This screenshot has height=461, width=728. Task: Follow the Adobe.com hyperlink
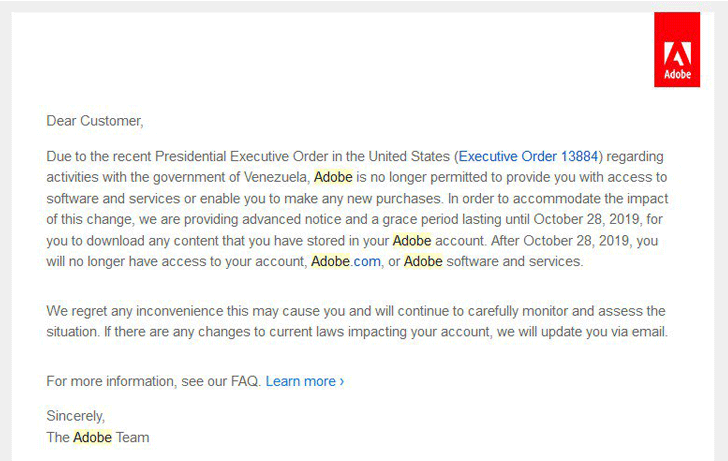[346, 261]
